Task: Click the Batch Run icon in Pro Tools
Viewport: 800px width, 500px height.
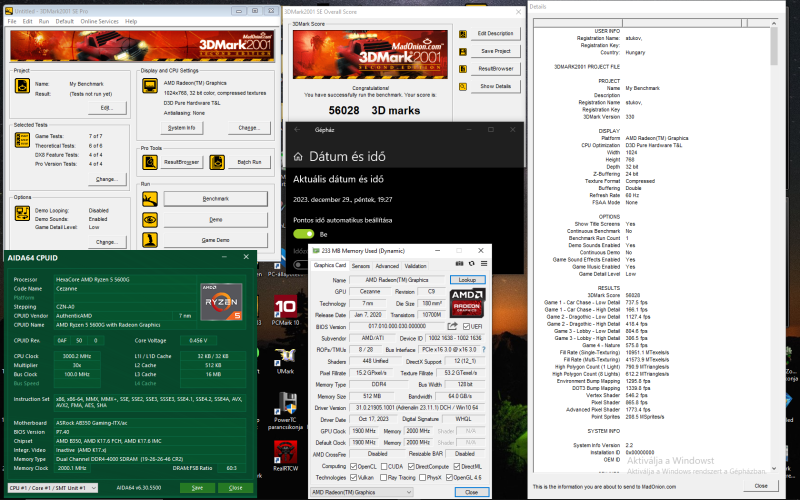Action: click(217, 162)
